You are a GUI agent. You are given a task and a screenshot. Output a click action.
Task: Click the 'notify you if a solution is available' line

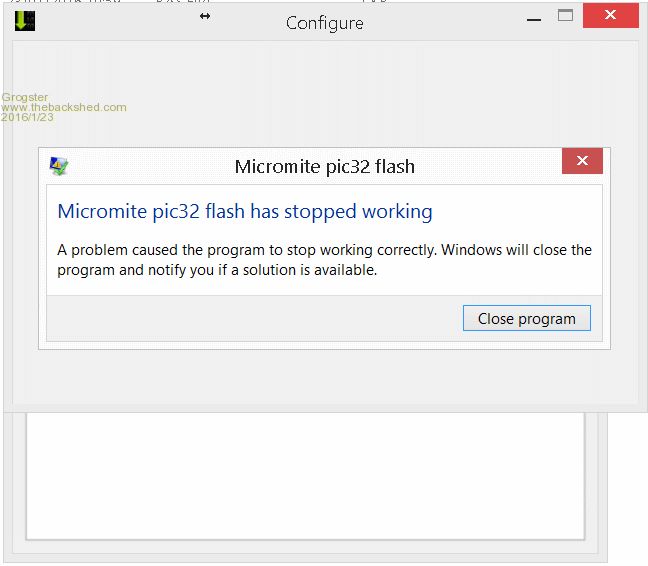(x=217, y=270)
